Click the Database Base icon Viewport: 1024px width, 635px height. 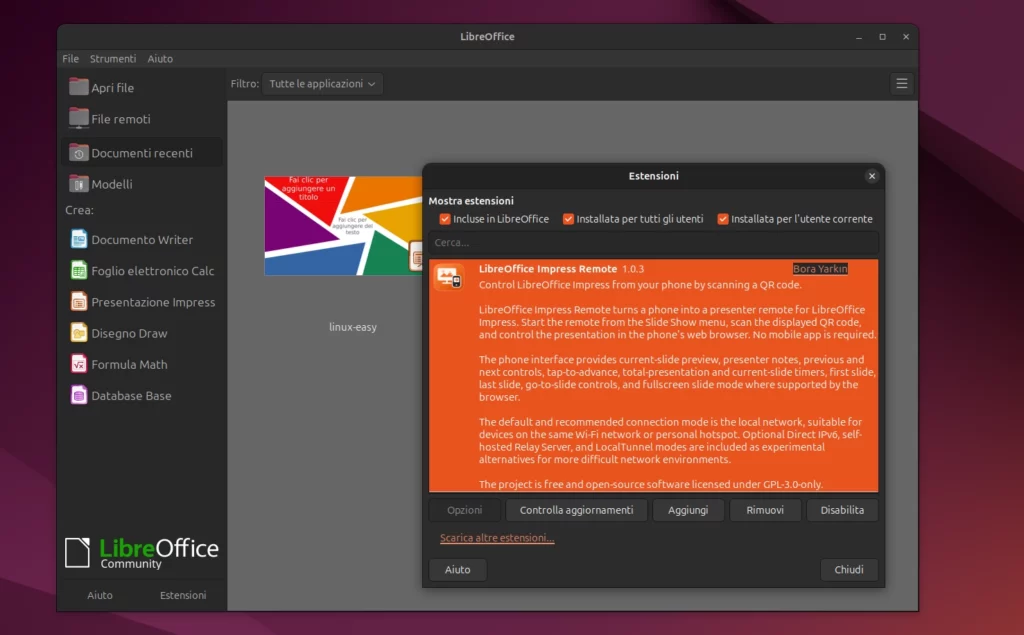(78, 395)
